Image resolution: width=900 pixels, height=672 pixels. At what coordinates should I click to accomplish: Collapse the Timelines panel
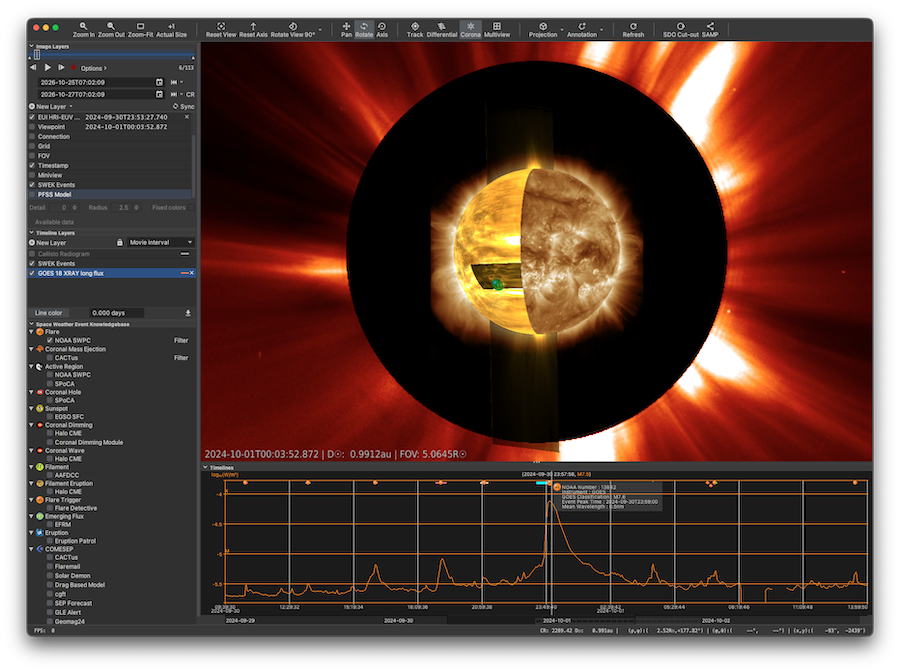205,468
